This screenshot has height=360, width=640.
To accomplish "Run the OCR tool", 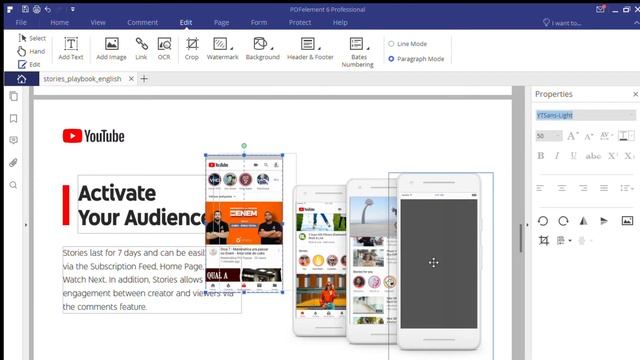I will [164, 49].
